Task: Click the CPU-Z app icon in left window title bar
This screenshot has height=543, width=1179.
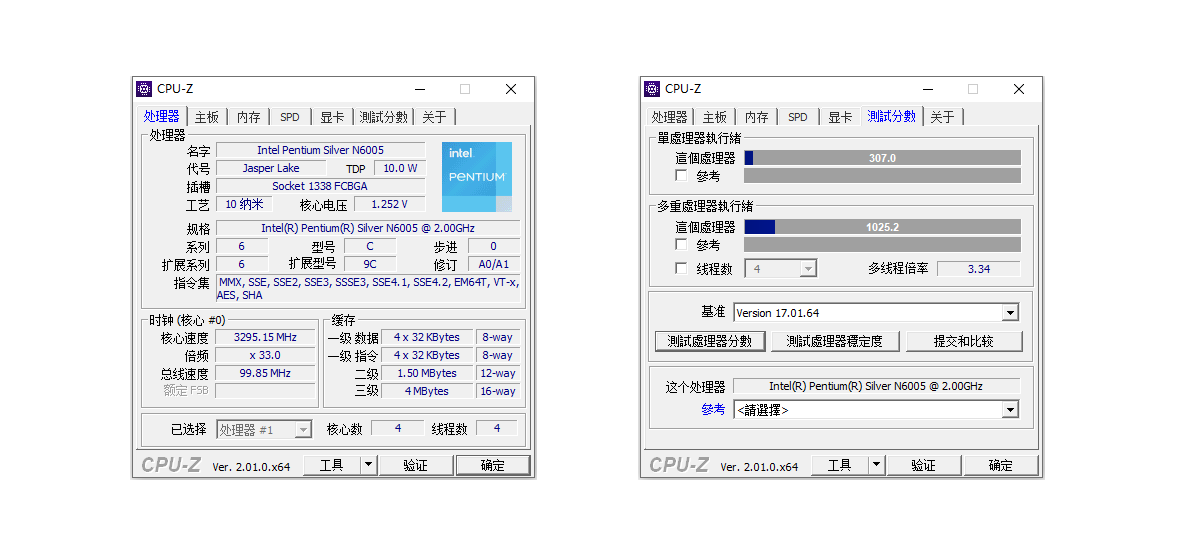Action: (x=144, y=89)
